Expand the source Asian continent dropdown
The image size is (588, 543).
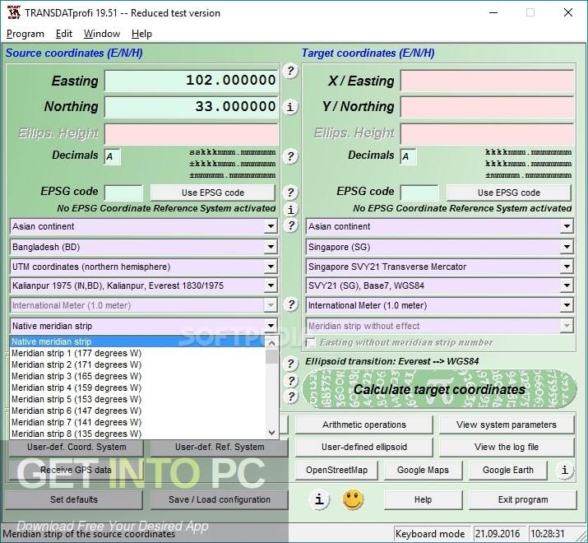[x=270, y=226]
